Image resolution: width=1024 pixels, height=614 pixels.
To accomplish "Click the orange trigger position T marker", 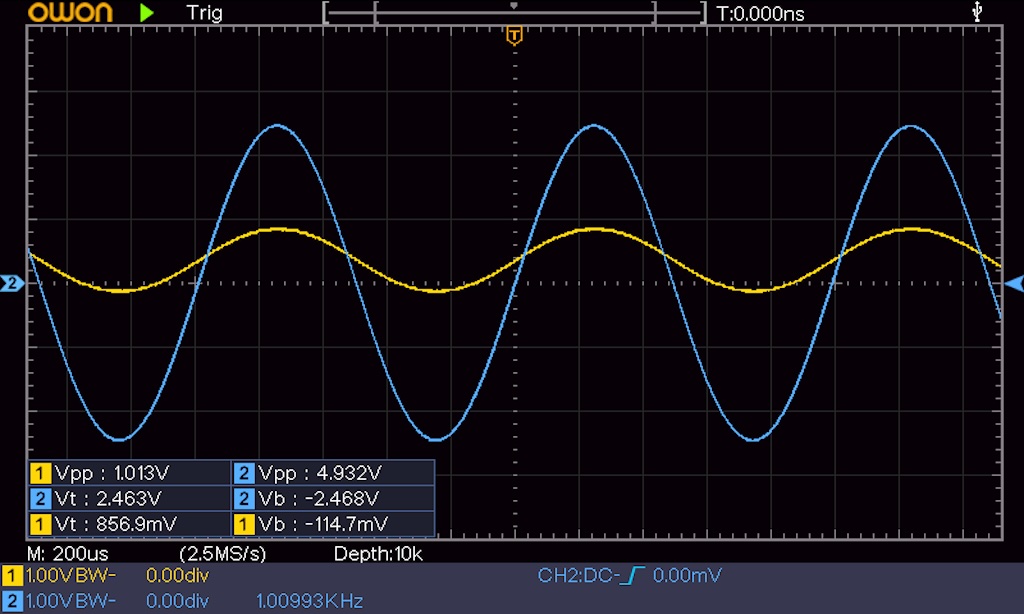I will coord(514,37).
